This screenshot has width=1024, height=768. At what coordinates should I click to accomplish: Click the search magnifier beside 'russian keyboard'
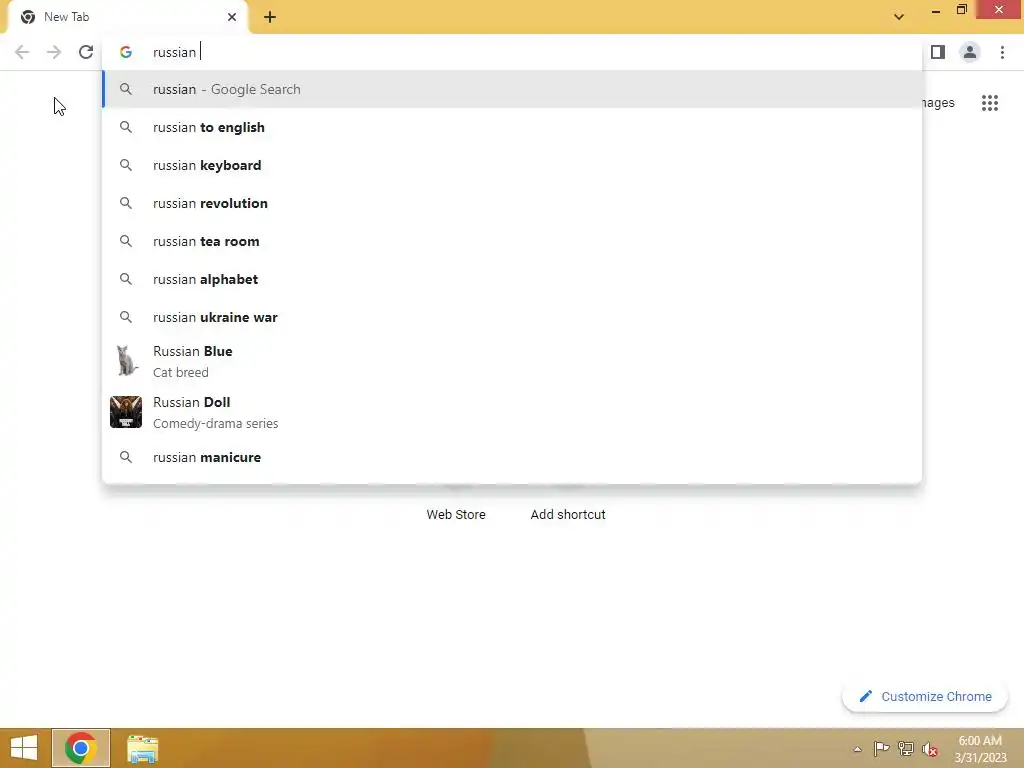click(x=126, y=165)
